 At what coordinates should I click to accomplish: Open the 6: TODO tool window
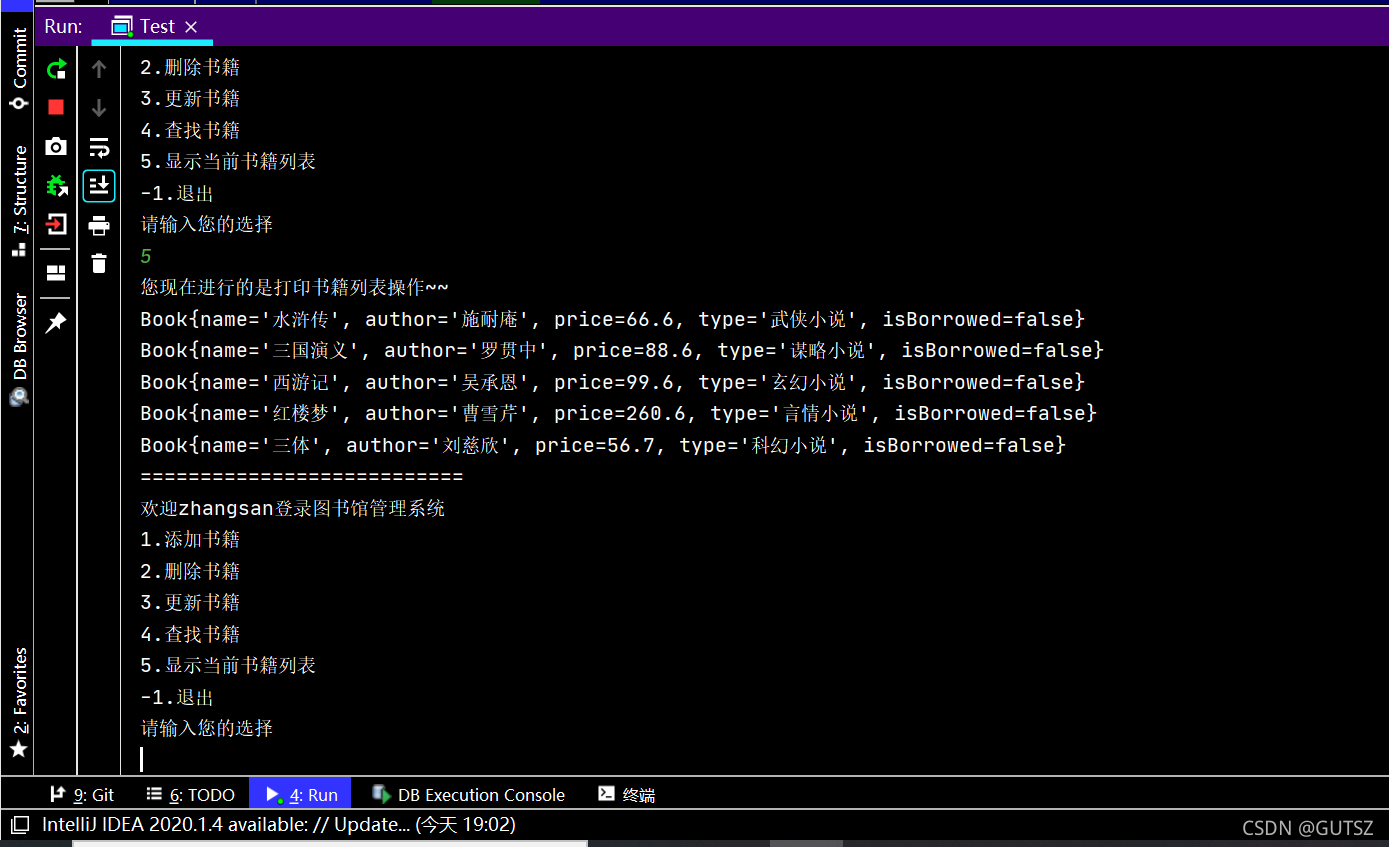[190, 795]
